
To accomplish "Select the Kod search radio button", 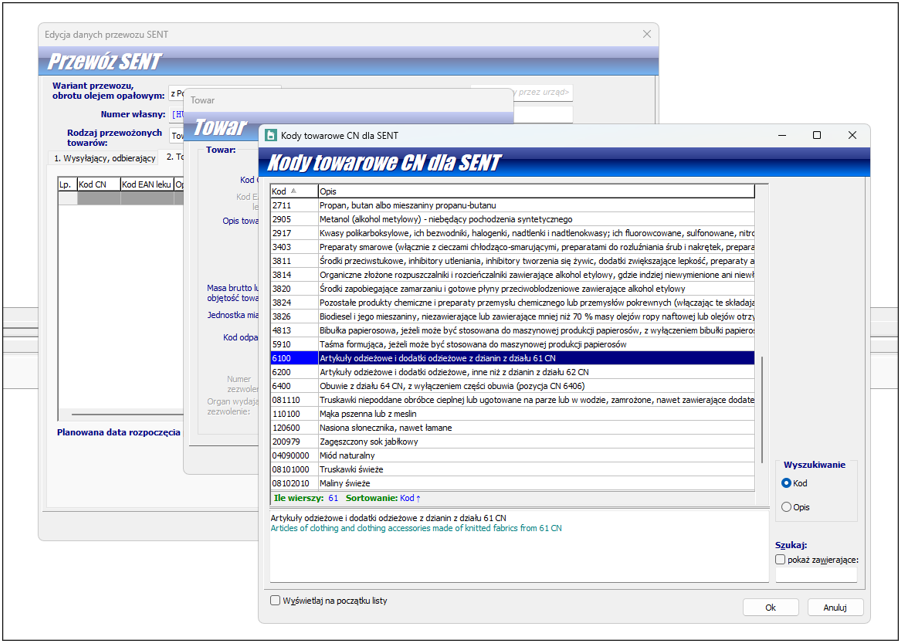I will pyautogui.click(x=787, y=483).
